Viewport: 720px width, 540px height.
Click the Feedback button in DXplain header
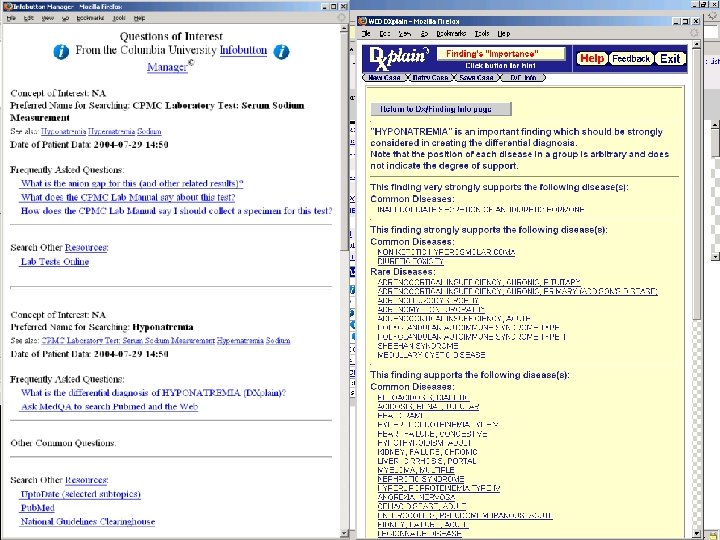click(631, 58)
